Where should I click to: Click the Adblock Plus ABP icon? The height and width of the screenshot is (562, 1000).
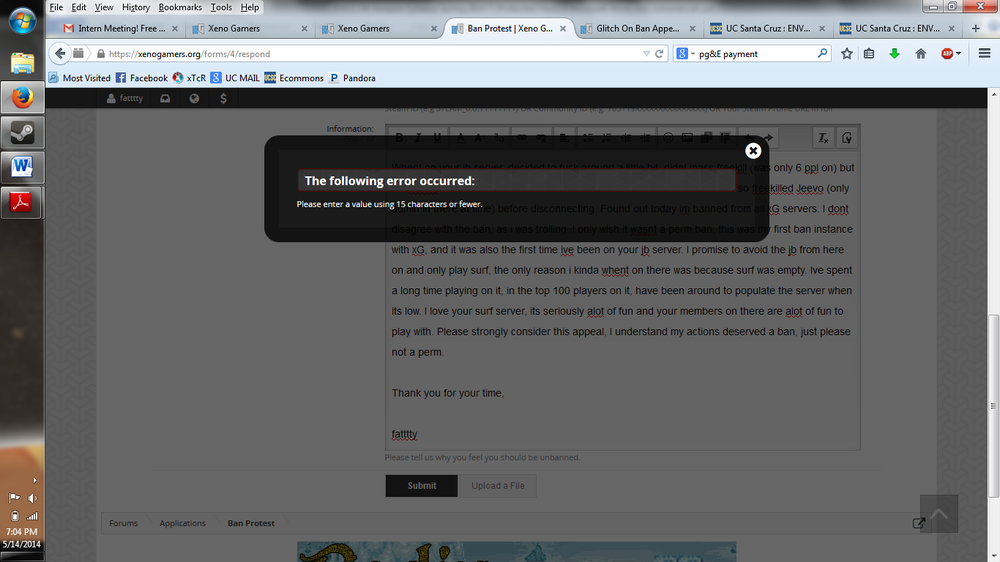pos(947,54)
